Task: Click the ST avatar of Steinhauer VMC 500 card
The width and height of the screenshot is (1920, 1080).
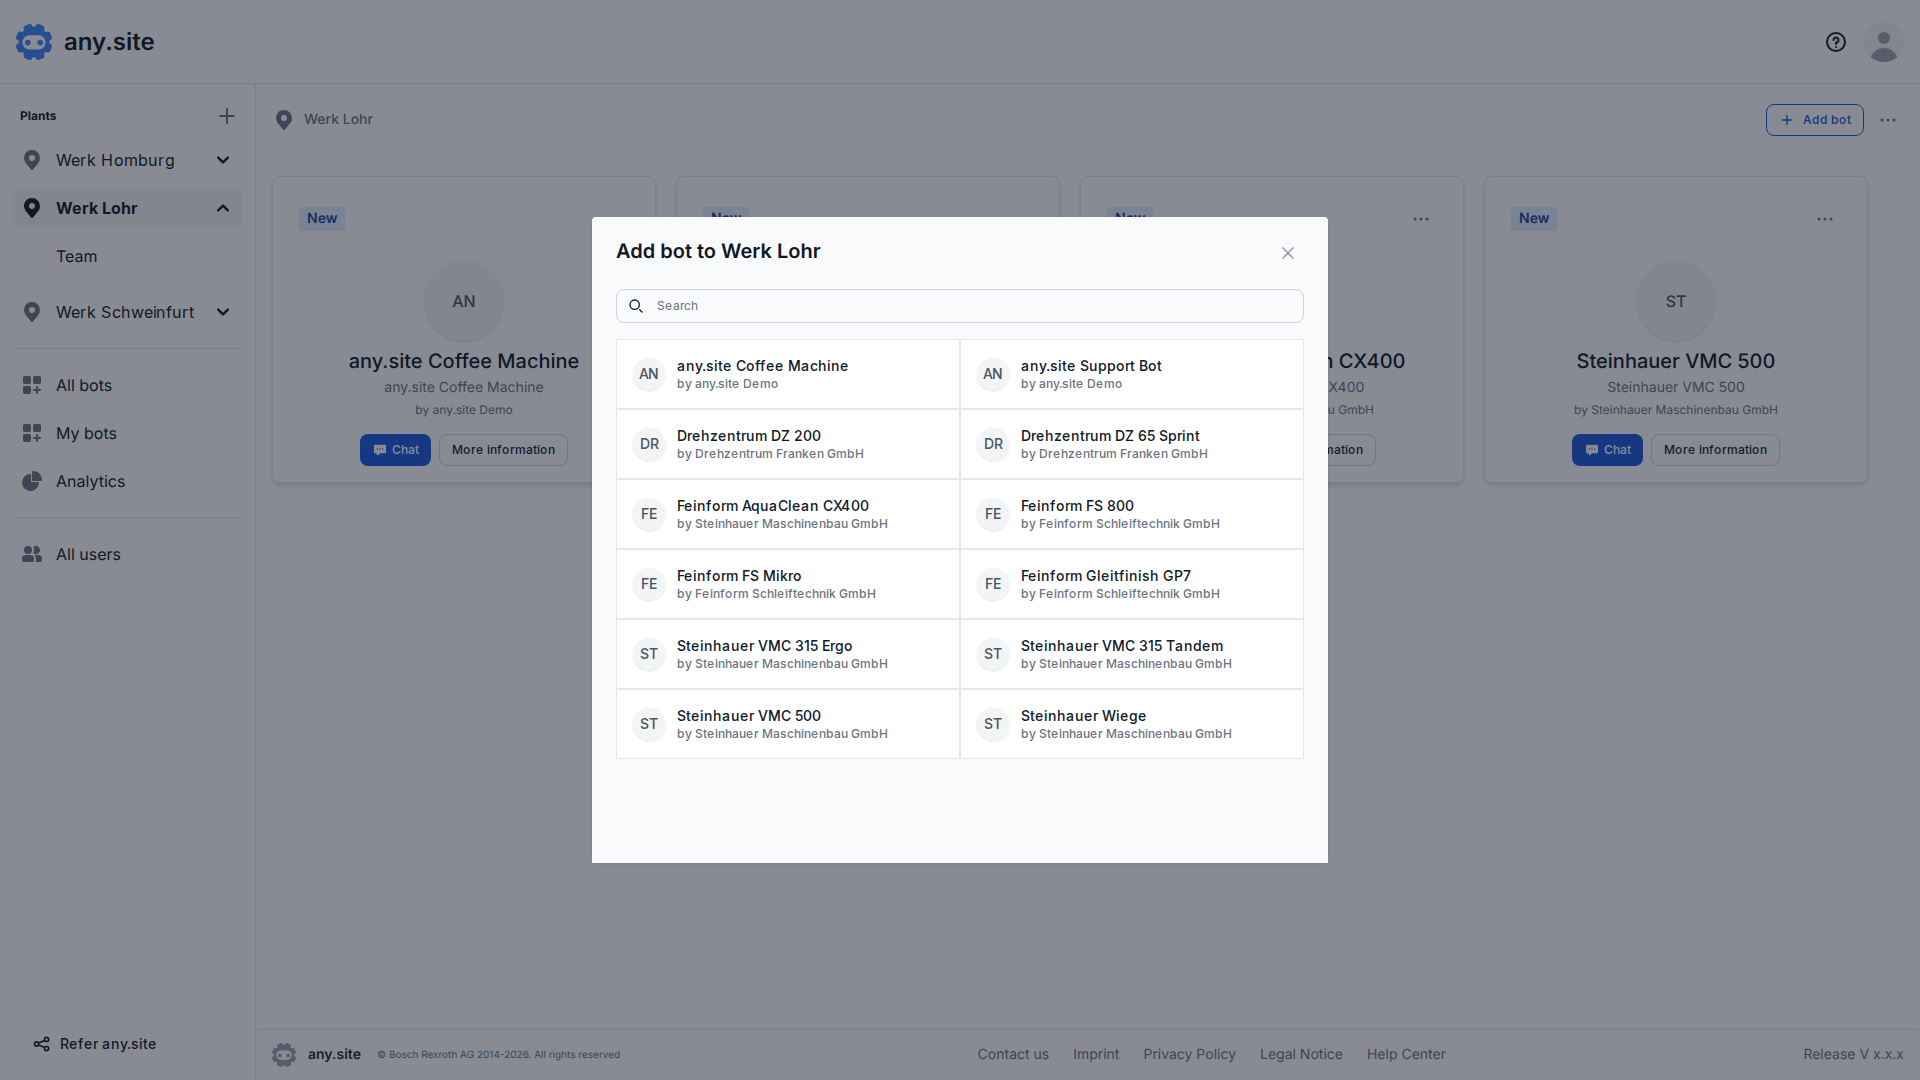Action: coord(1676,301)
